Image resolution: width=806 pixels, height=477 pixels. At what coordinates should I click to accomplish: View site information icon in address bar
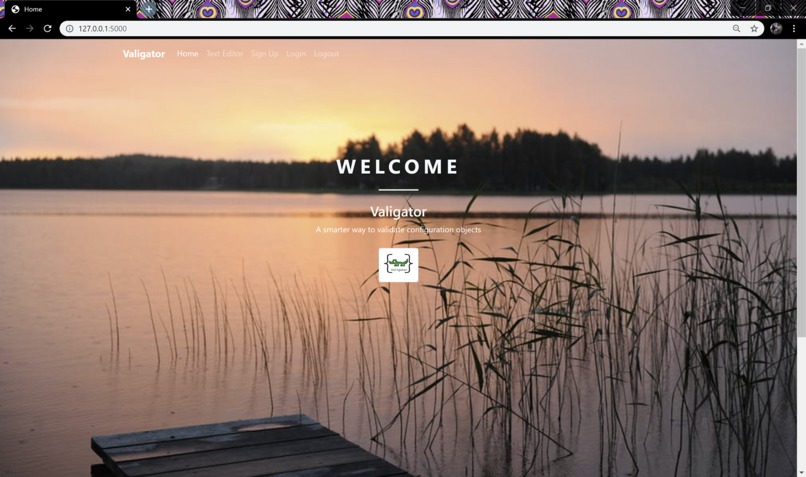point(70,29)
